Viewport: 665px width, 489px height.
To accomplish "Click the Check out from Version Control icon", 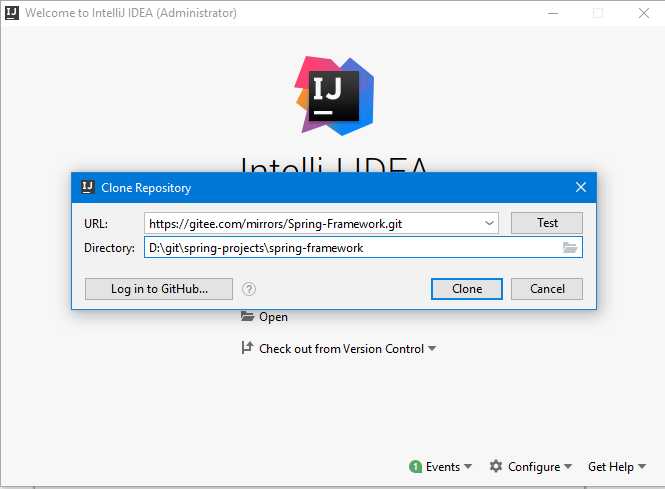I will (247, 347).
